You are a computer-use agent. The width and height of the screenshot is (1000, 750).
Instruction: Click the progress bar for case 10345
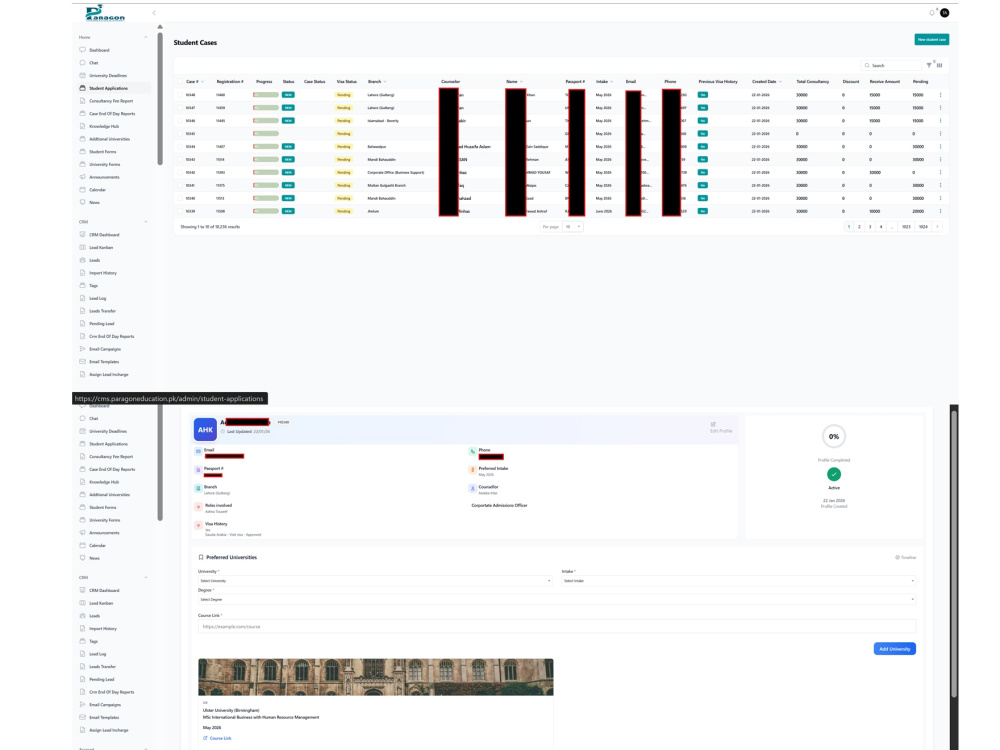(266, 134)
